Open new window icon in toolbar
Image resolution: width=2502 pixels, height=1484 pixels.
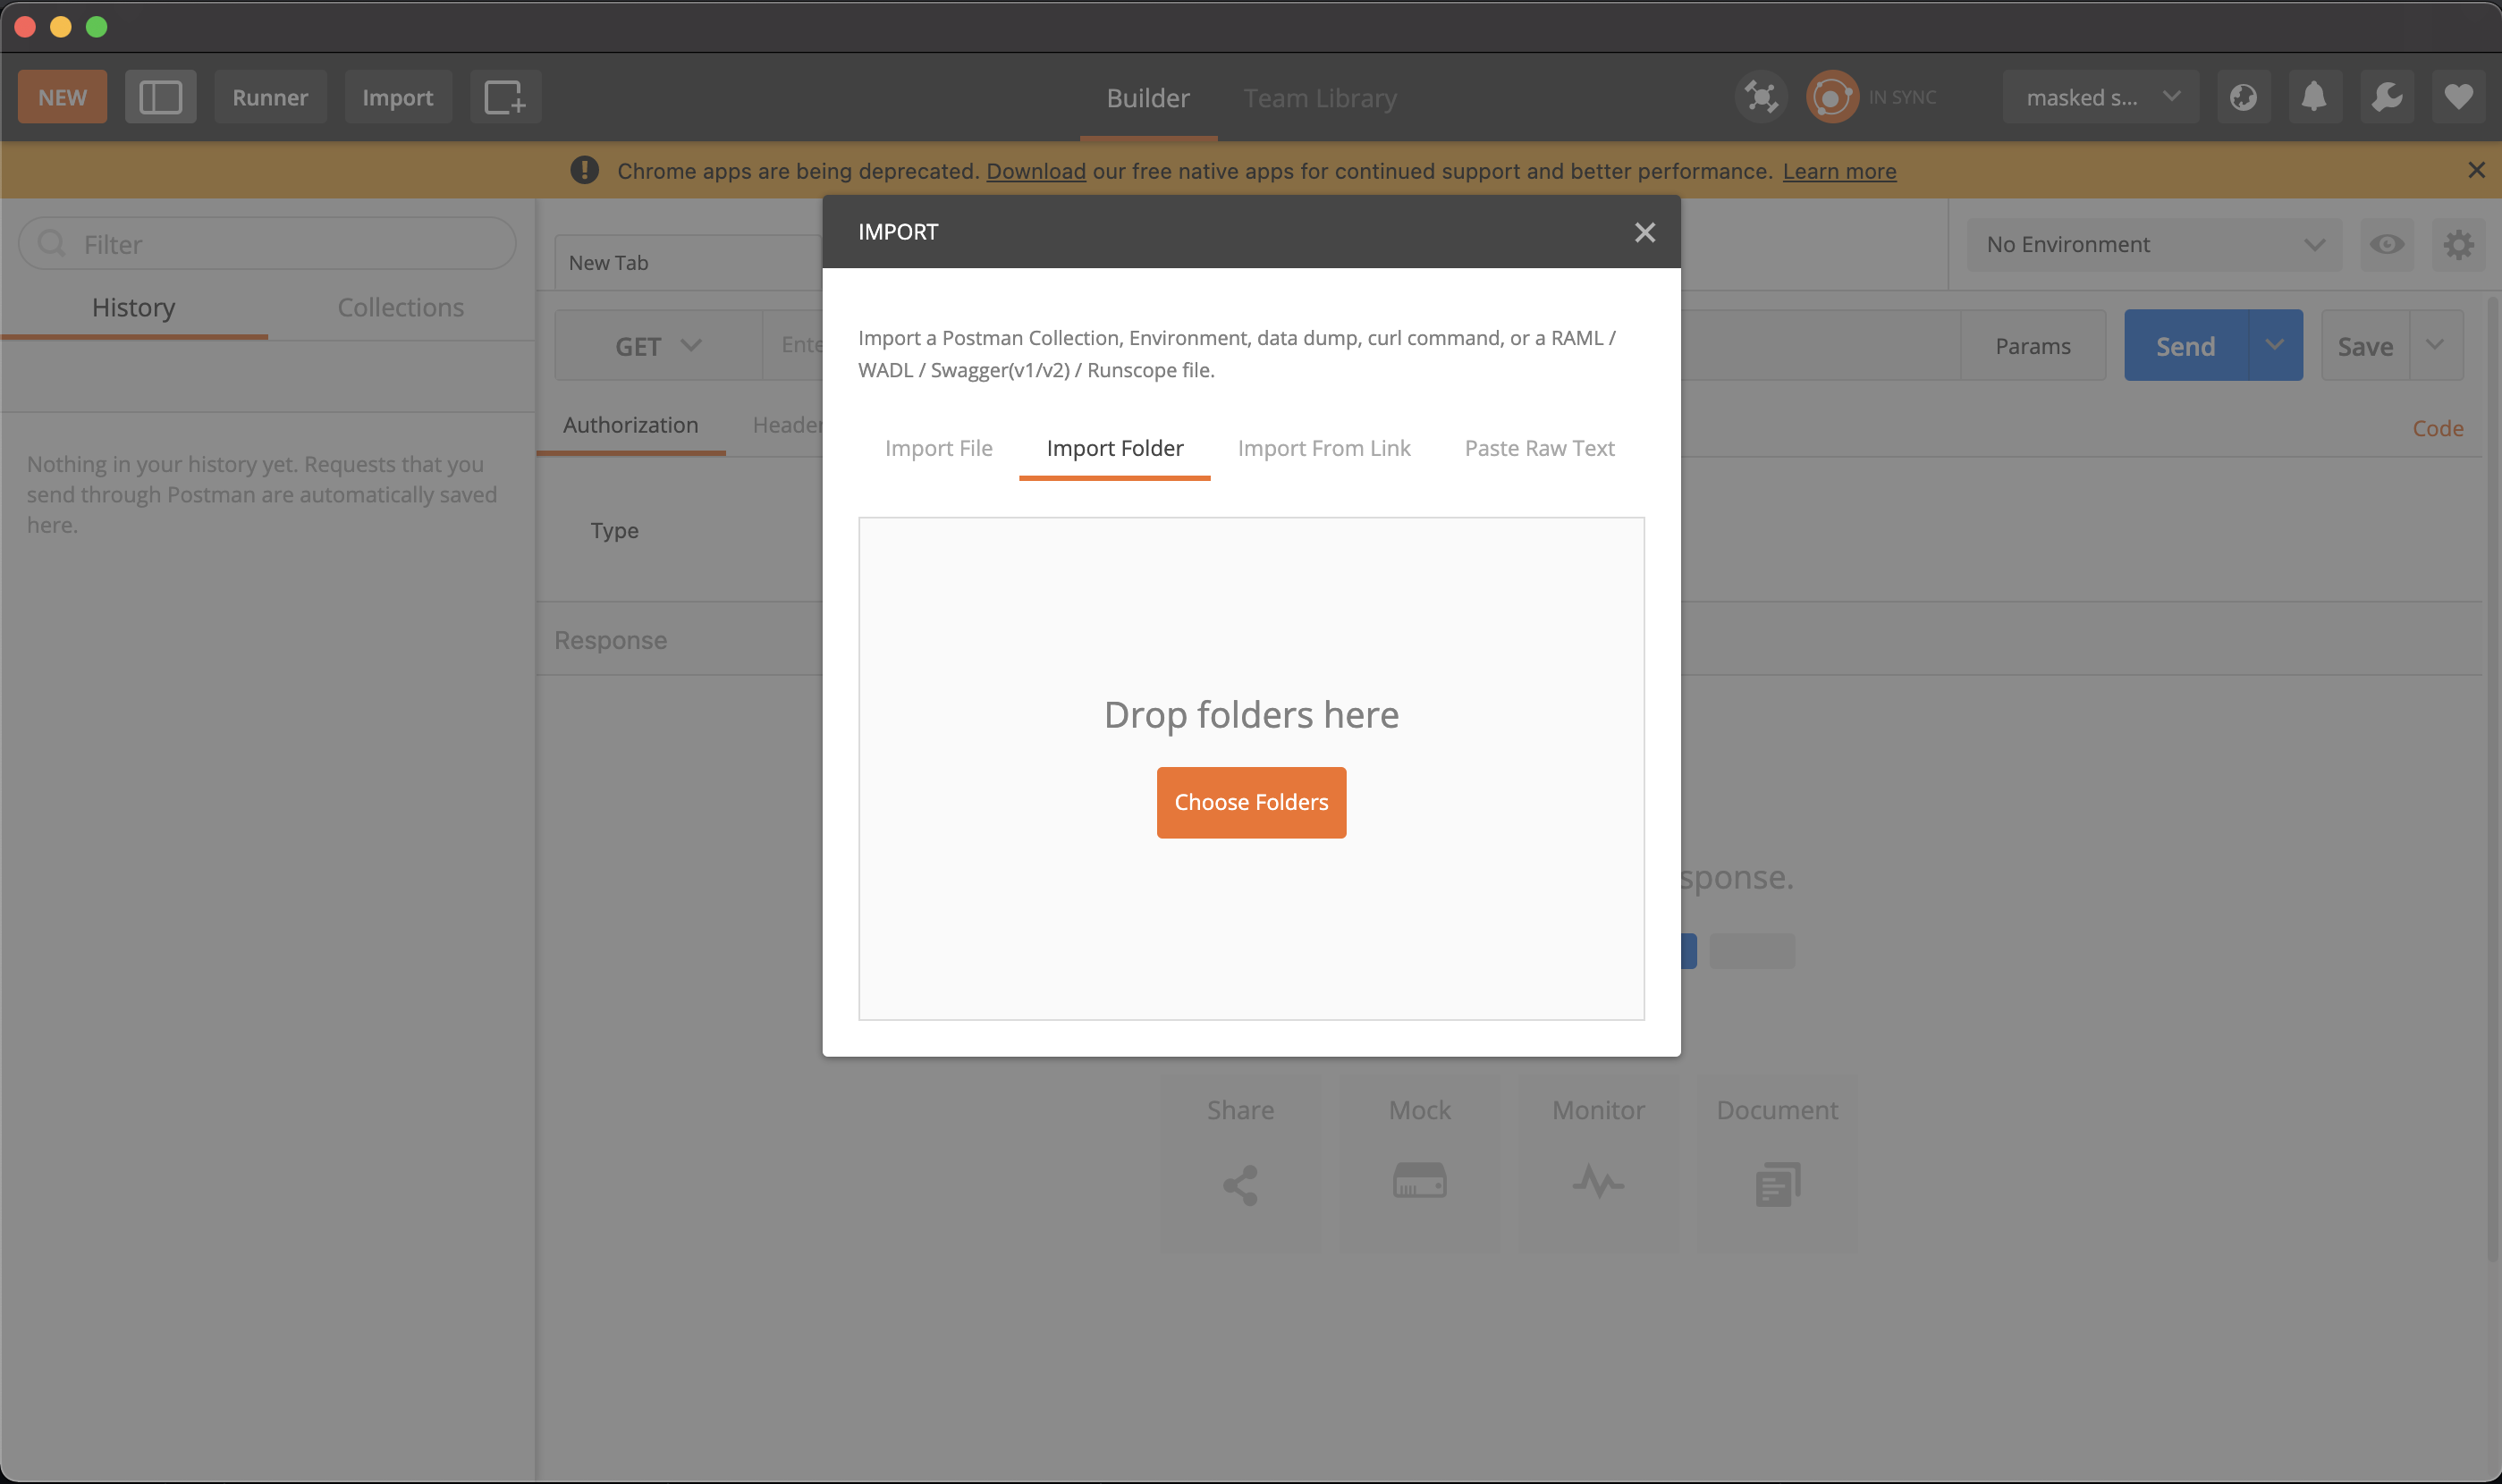pyautogui.click(x=505, y=97)
